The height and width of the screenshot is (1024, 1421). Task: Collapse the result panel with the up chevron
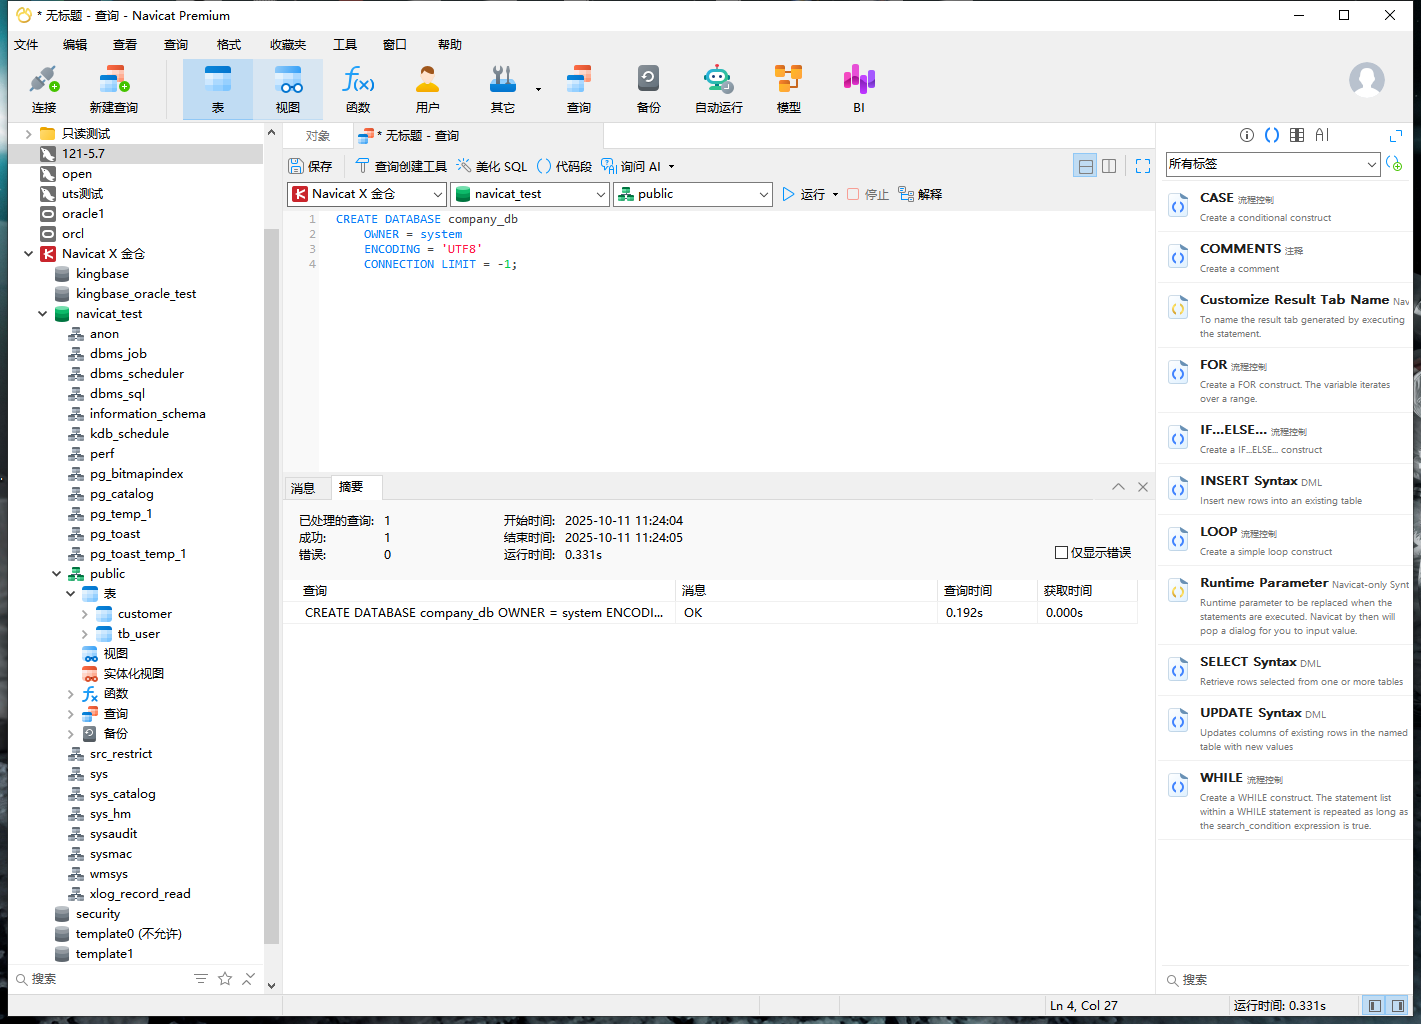pos(1118,487)
